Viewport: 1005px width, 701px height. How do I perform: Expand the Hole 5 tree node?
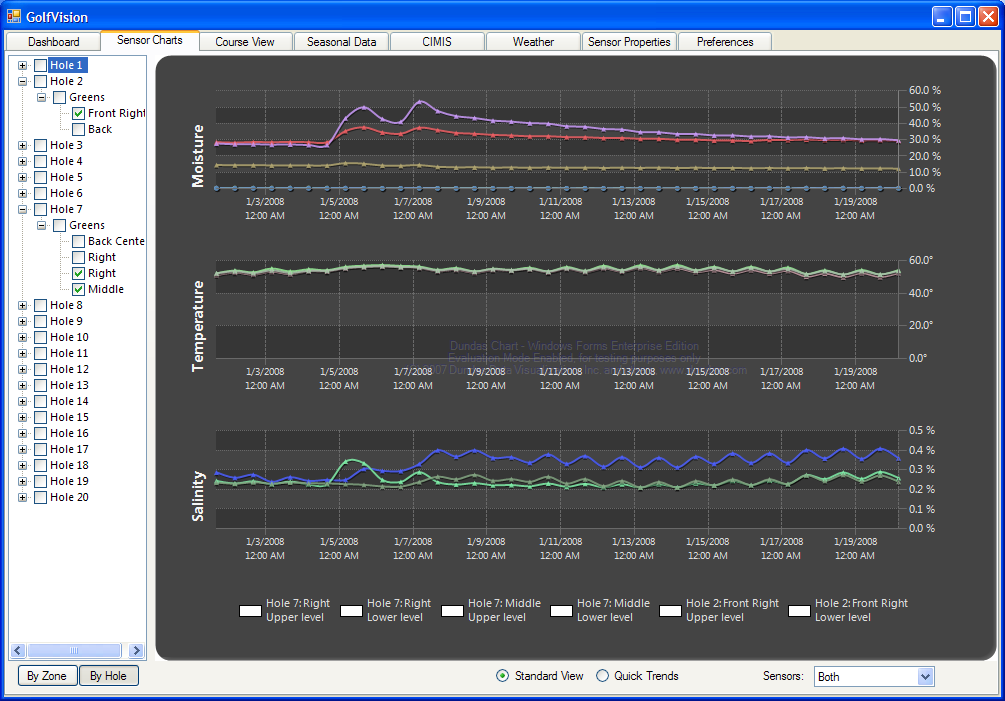click(x=22, y=177)
